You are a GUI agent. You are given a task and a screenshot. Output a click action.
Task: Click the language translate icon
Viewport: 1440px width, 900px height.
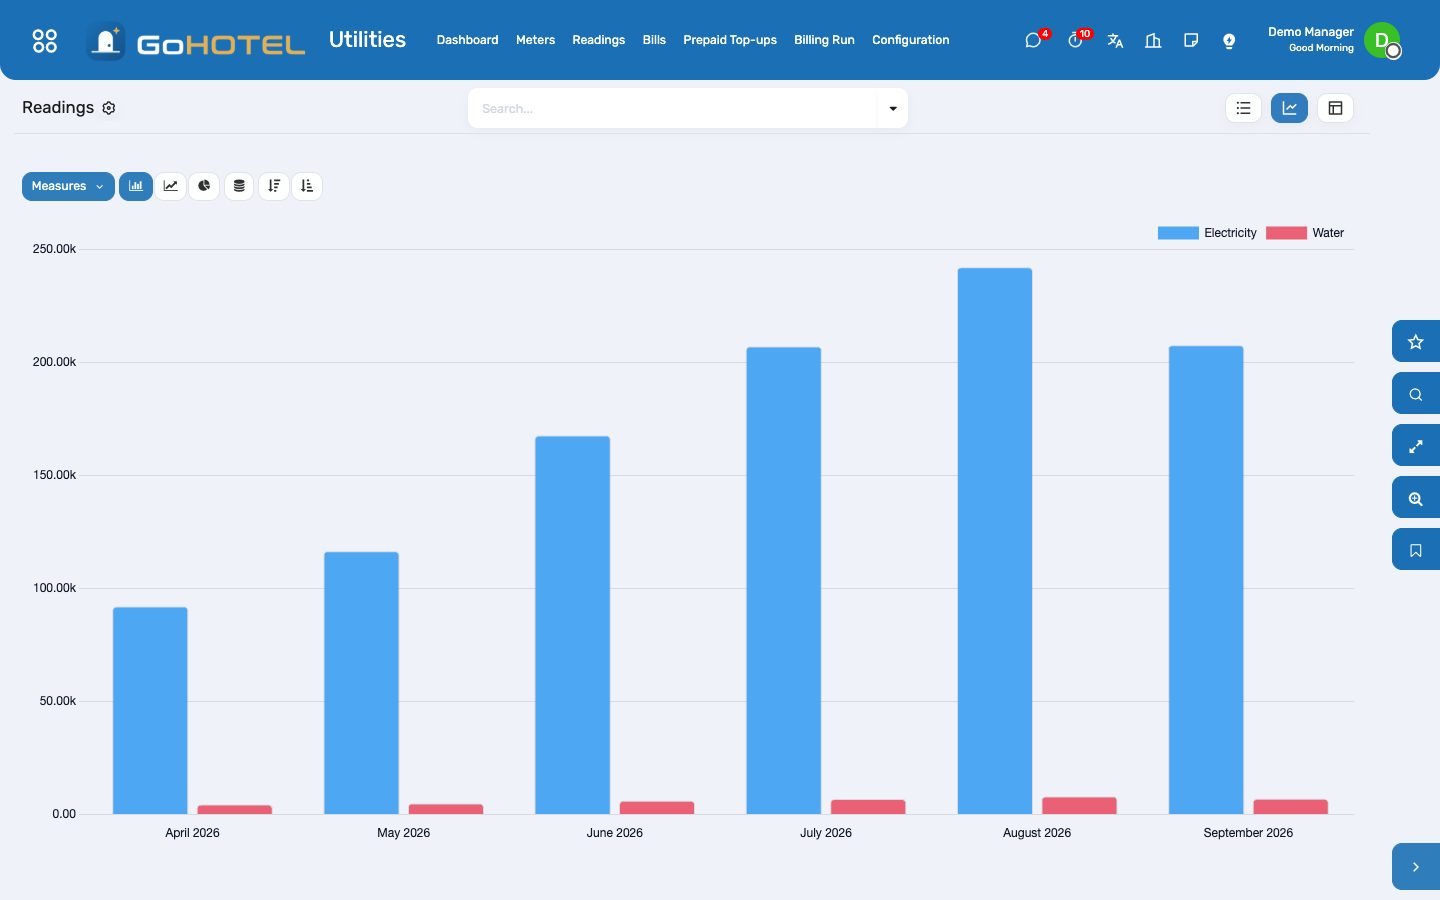click(x=1115, y=41)
